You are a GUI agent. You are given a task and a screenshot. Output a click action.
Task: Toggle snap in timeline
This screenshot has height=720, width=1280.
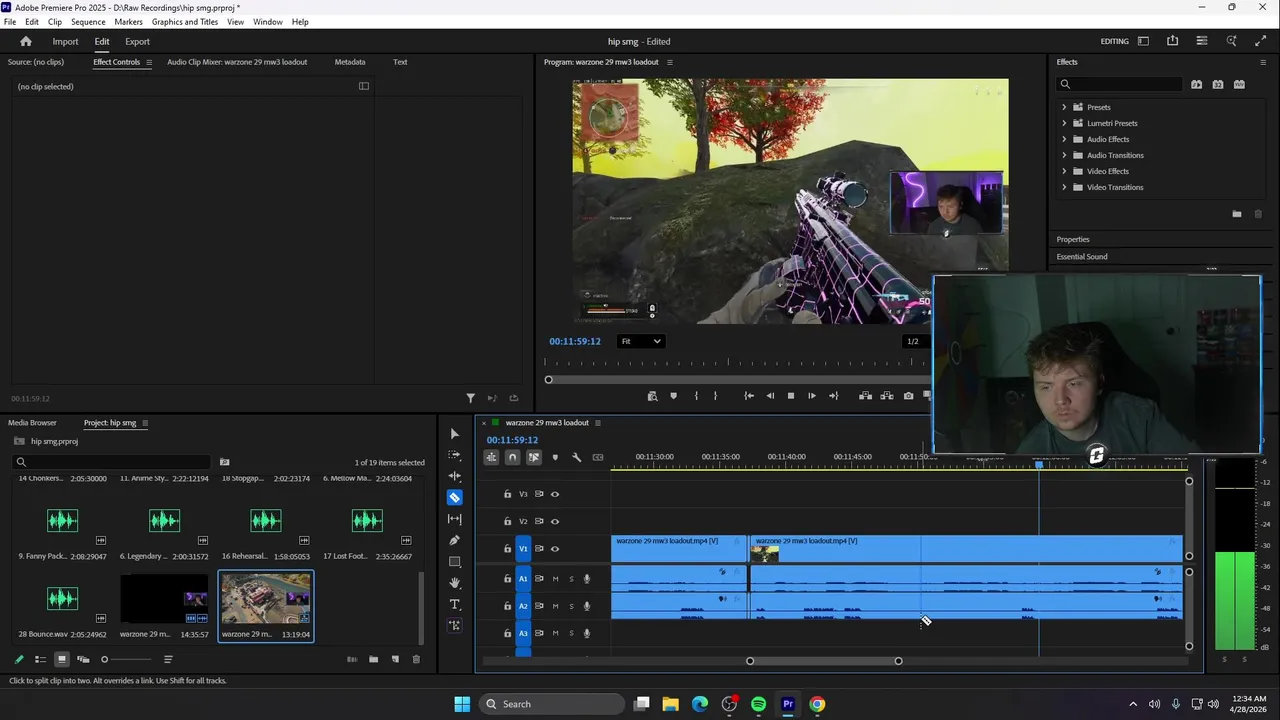click(x=512, y=457)
